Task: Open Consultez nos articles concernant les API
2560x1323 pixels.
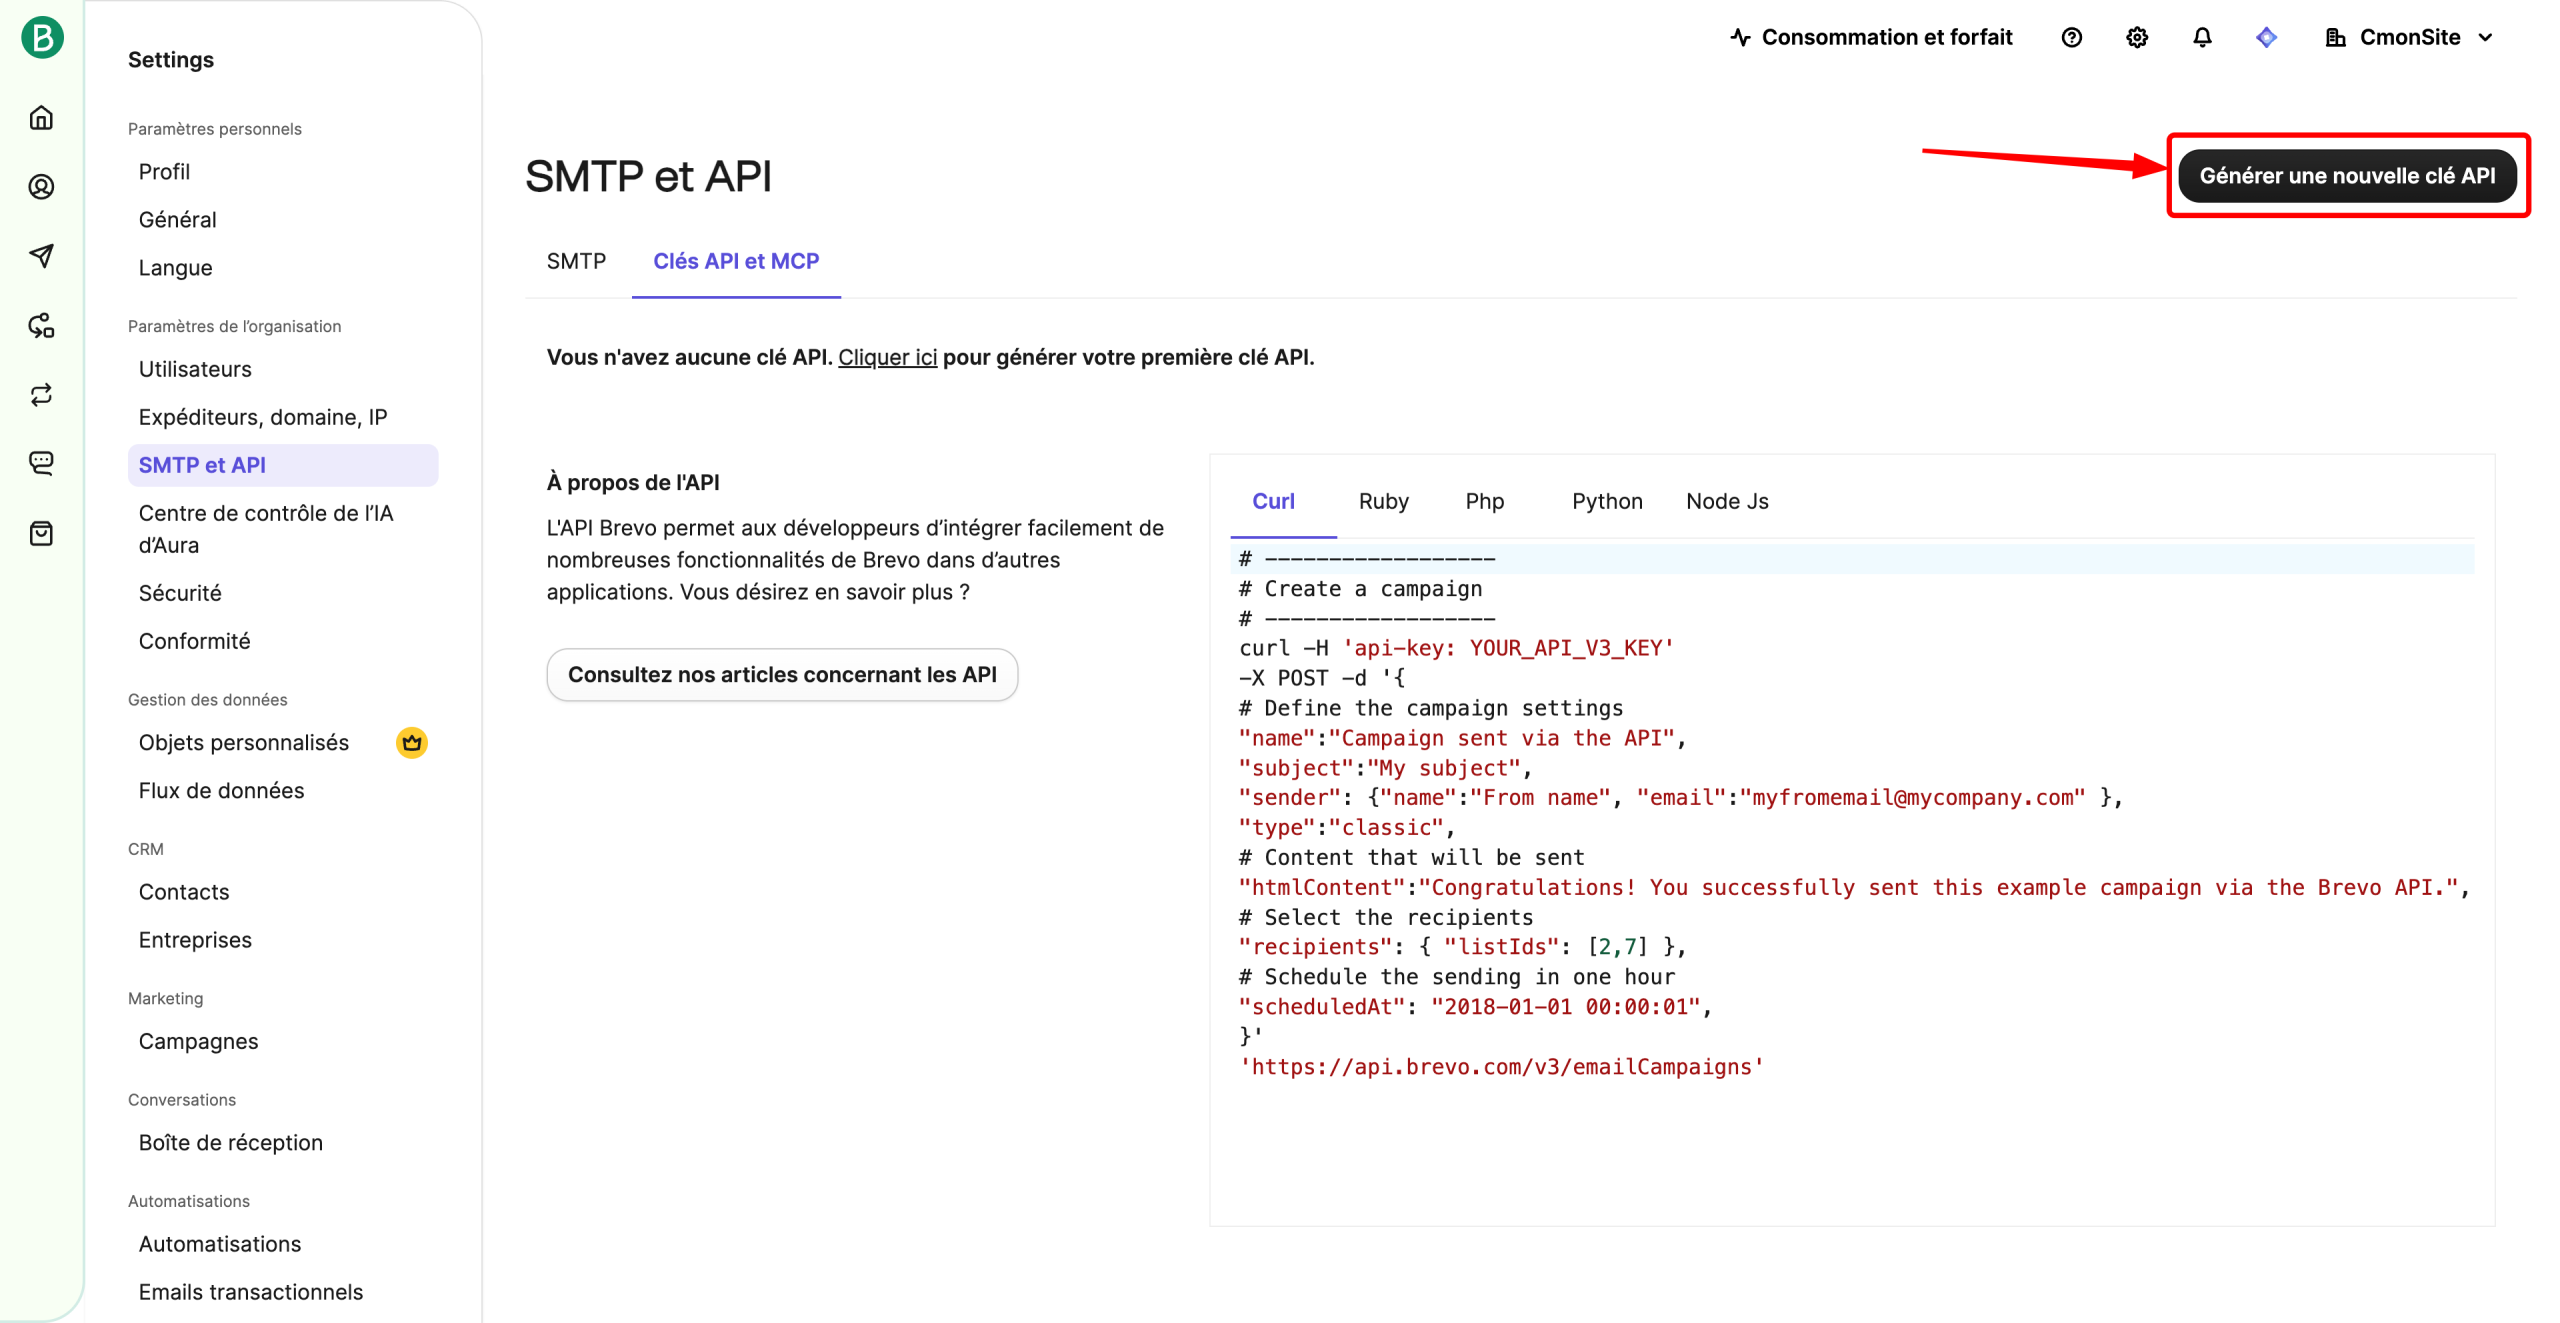Action: [781, 674]
